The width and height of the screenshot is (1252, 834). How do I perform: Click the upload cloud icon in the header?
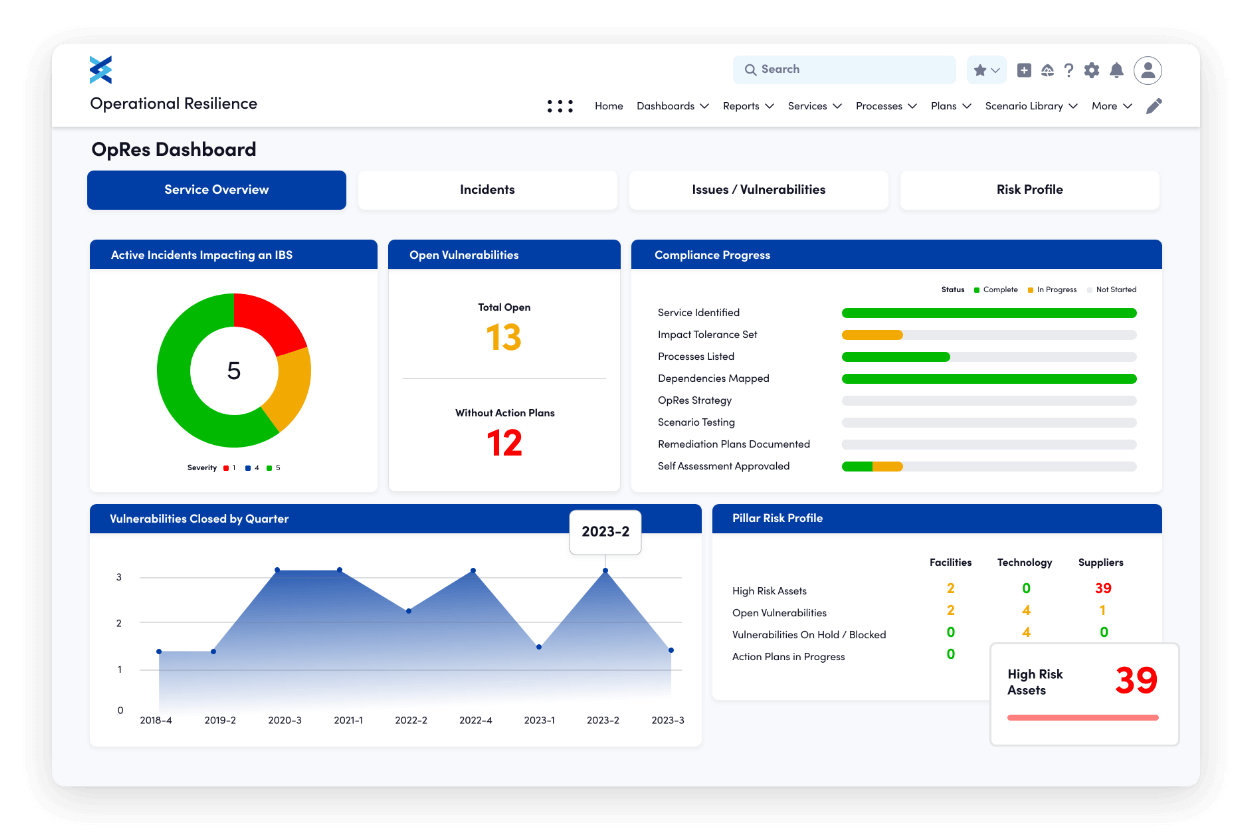[1046, 70]
